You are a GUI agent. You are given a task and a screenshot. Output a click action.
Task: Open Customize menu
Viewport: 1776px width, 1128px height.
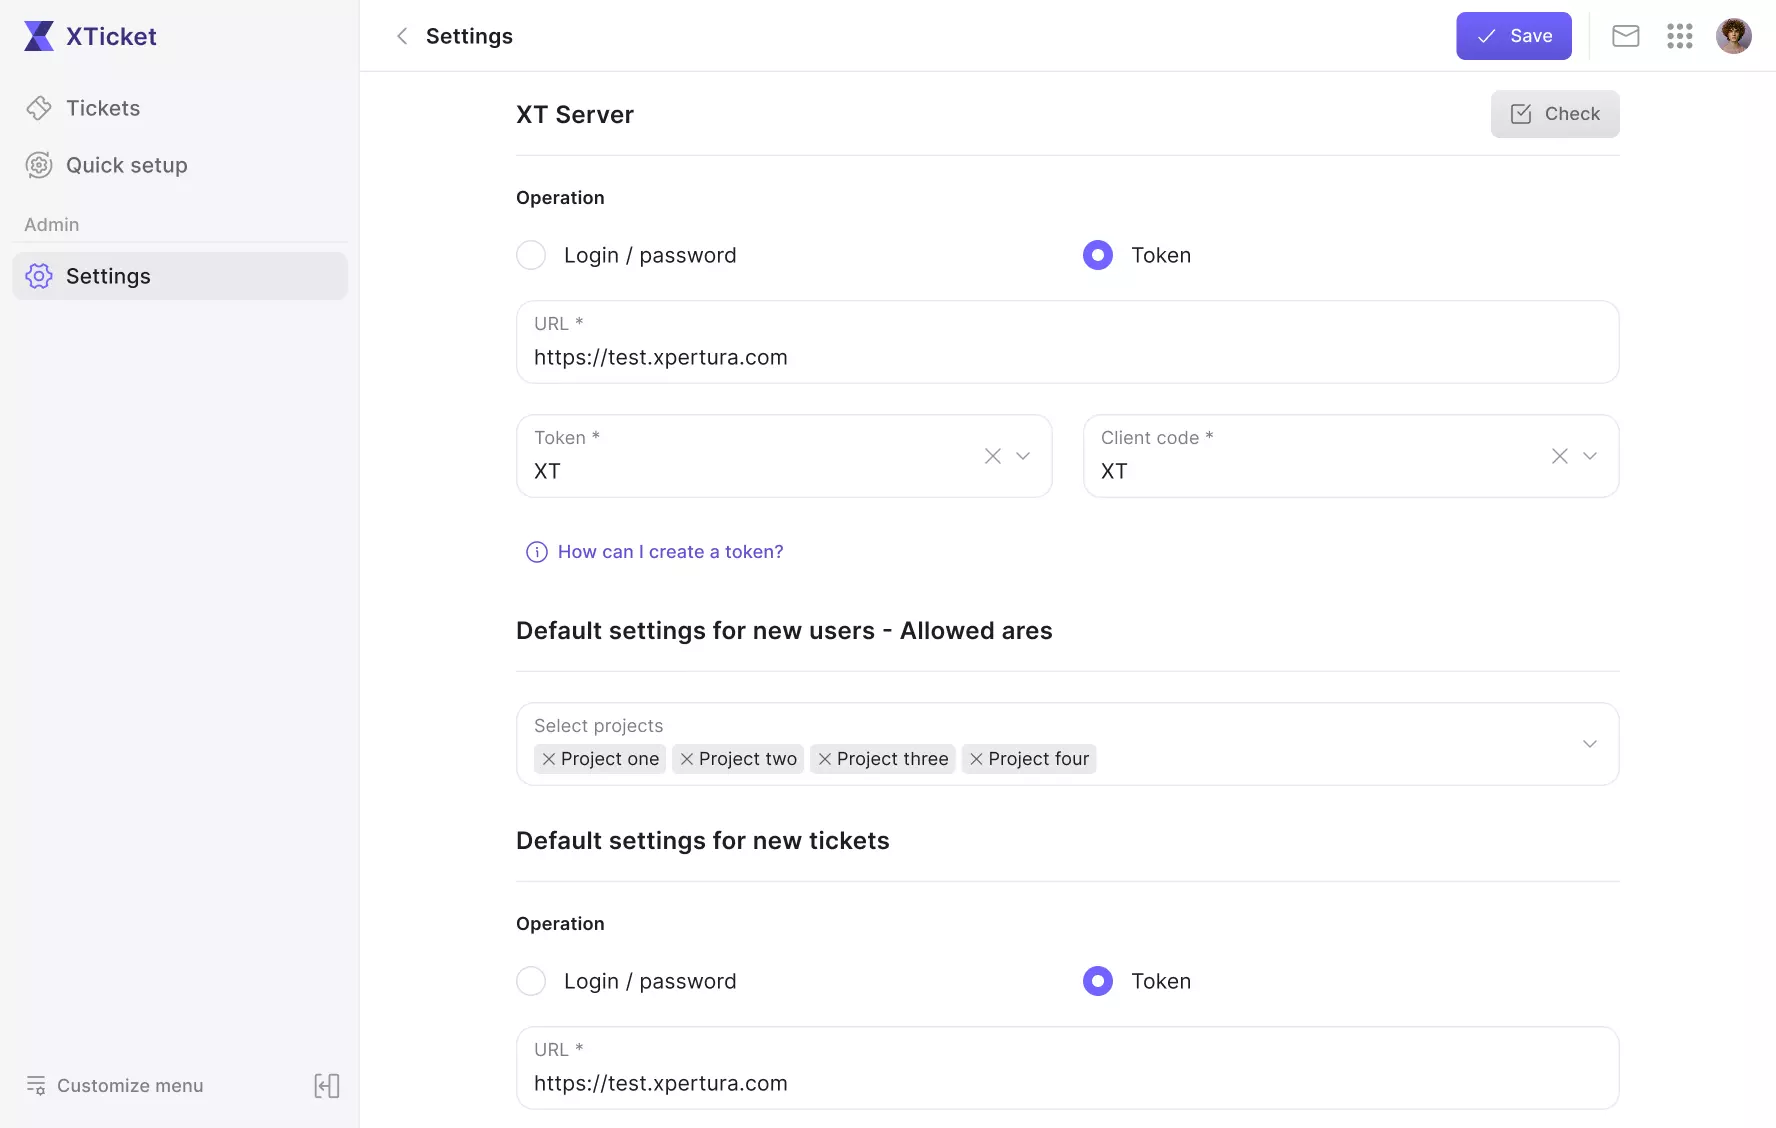[x=115, y=1086]
